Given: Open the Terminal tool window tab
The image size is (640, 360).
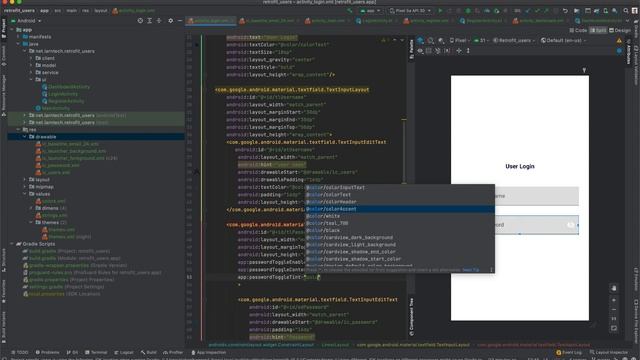Looking at the screenshot, I should (x=96, y=352).
